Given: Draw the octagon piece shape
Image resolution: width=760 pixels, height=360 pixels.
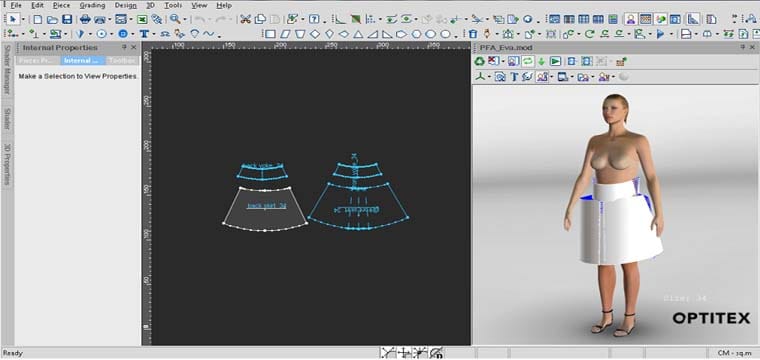Looking at the screenshot, I should click(430, 34).
